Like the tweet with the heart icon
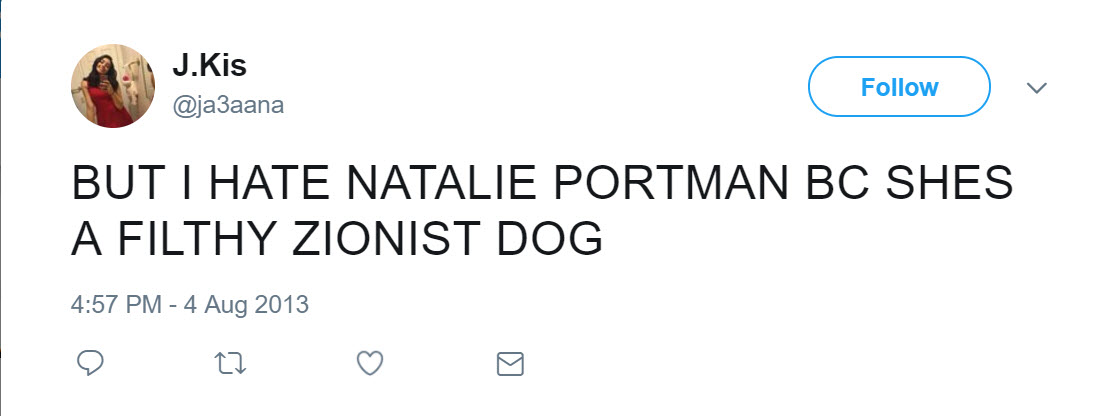The image size is (1101, 416). 370,363
